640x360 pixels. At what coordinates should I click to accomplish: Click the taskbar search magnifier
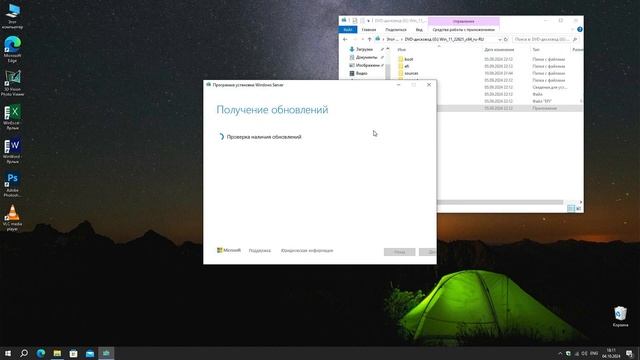[24, 353]
